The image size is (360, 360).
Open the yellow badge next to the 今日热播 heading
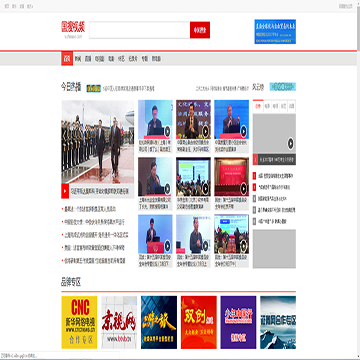(93, 88)
